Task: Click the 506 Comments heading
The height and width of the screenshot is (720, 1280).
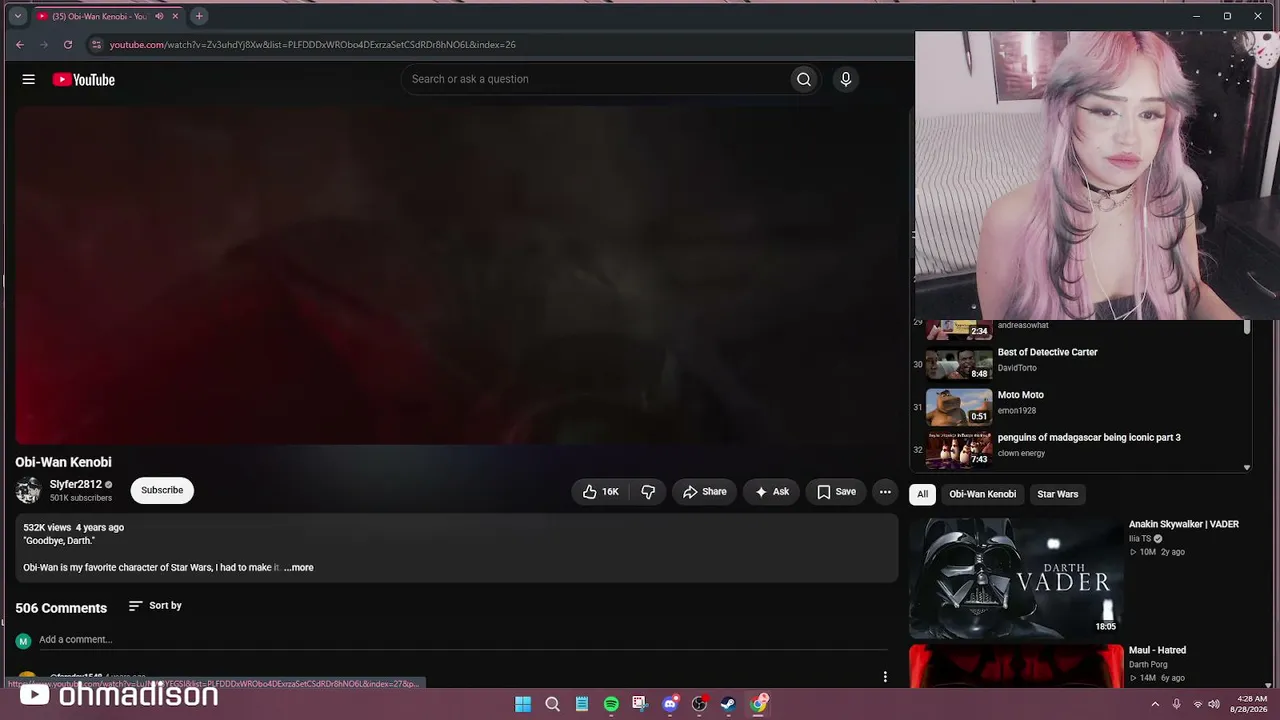Action: click(61, 608)
